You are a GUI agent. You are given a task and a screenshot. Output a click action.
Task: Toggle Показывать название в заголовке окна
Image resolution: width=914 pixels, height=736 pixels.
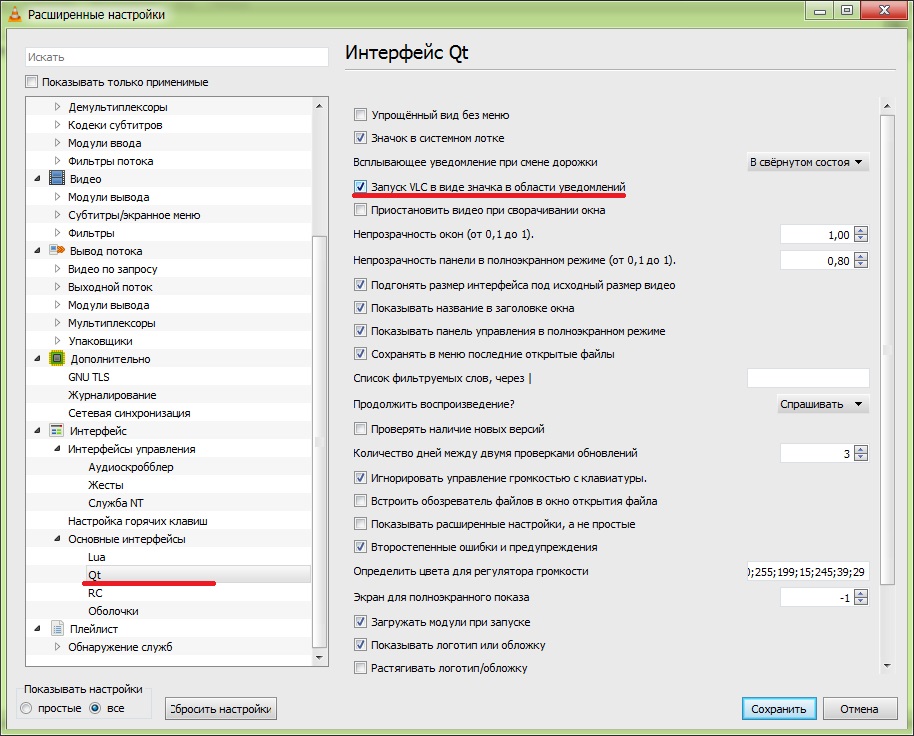360,308
